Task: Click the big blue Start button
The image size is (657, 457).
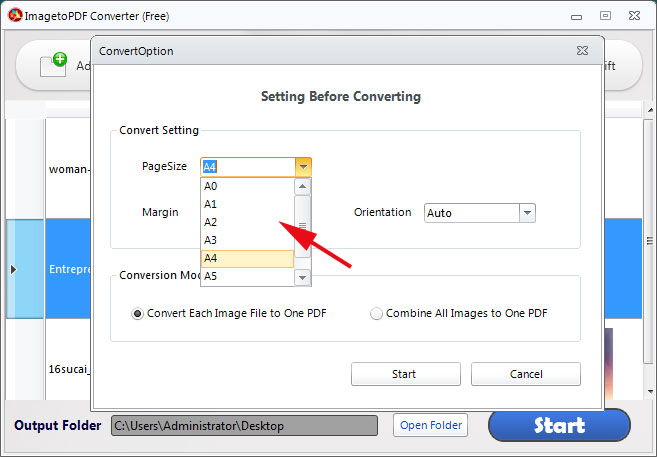Action: (x=559, y=425)
